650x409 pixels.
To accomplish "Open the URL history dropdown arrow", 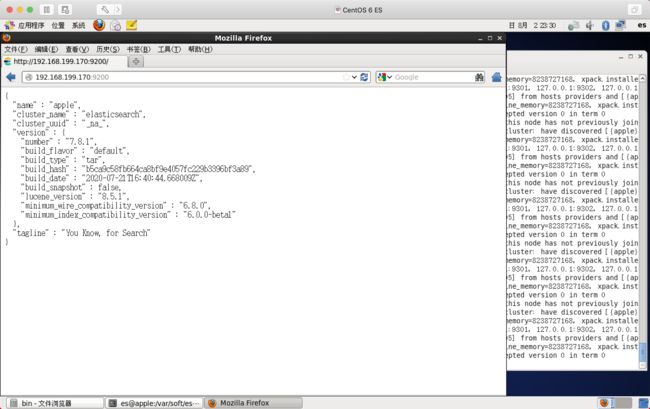I will [x=354, y=77].
